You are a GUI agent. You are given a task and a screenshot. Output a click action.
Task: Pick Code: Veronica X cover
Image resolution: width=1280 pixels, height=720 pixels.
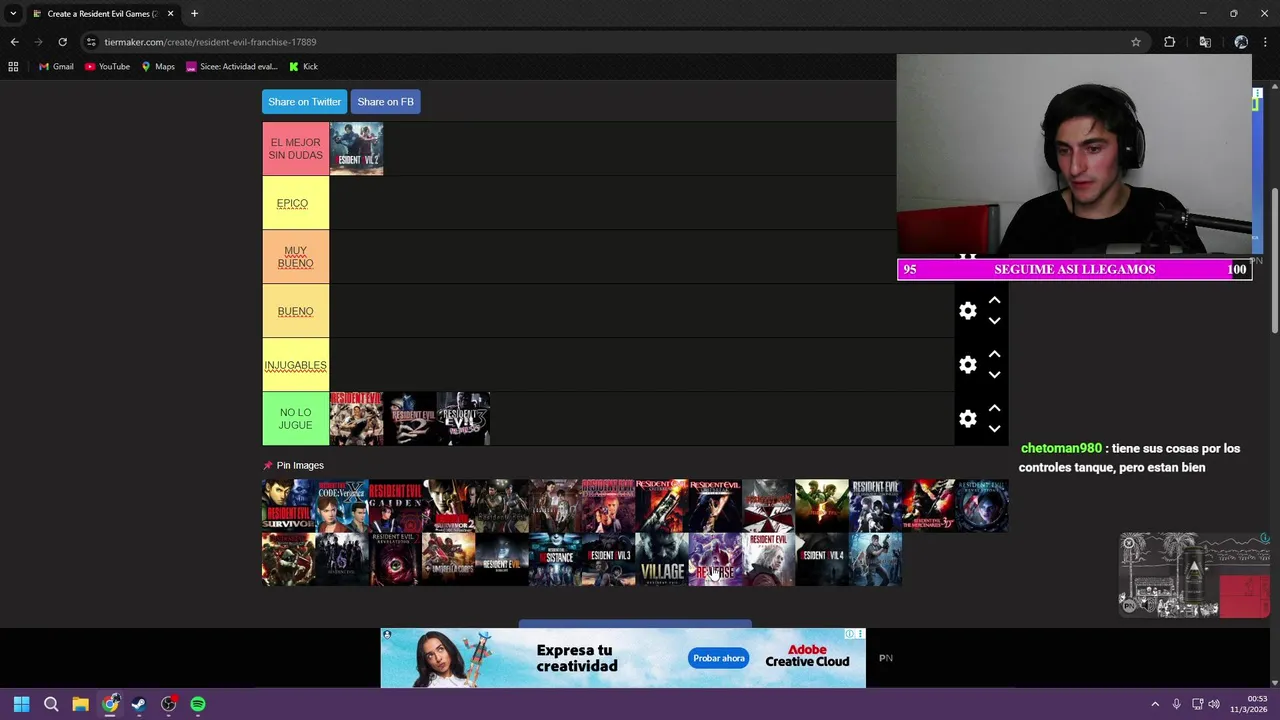[342, 505]
